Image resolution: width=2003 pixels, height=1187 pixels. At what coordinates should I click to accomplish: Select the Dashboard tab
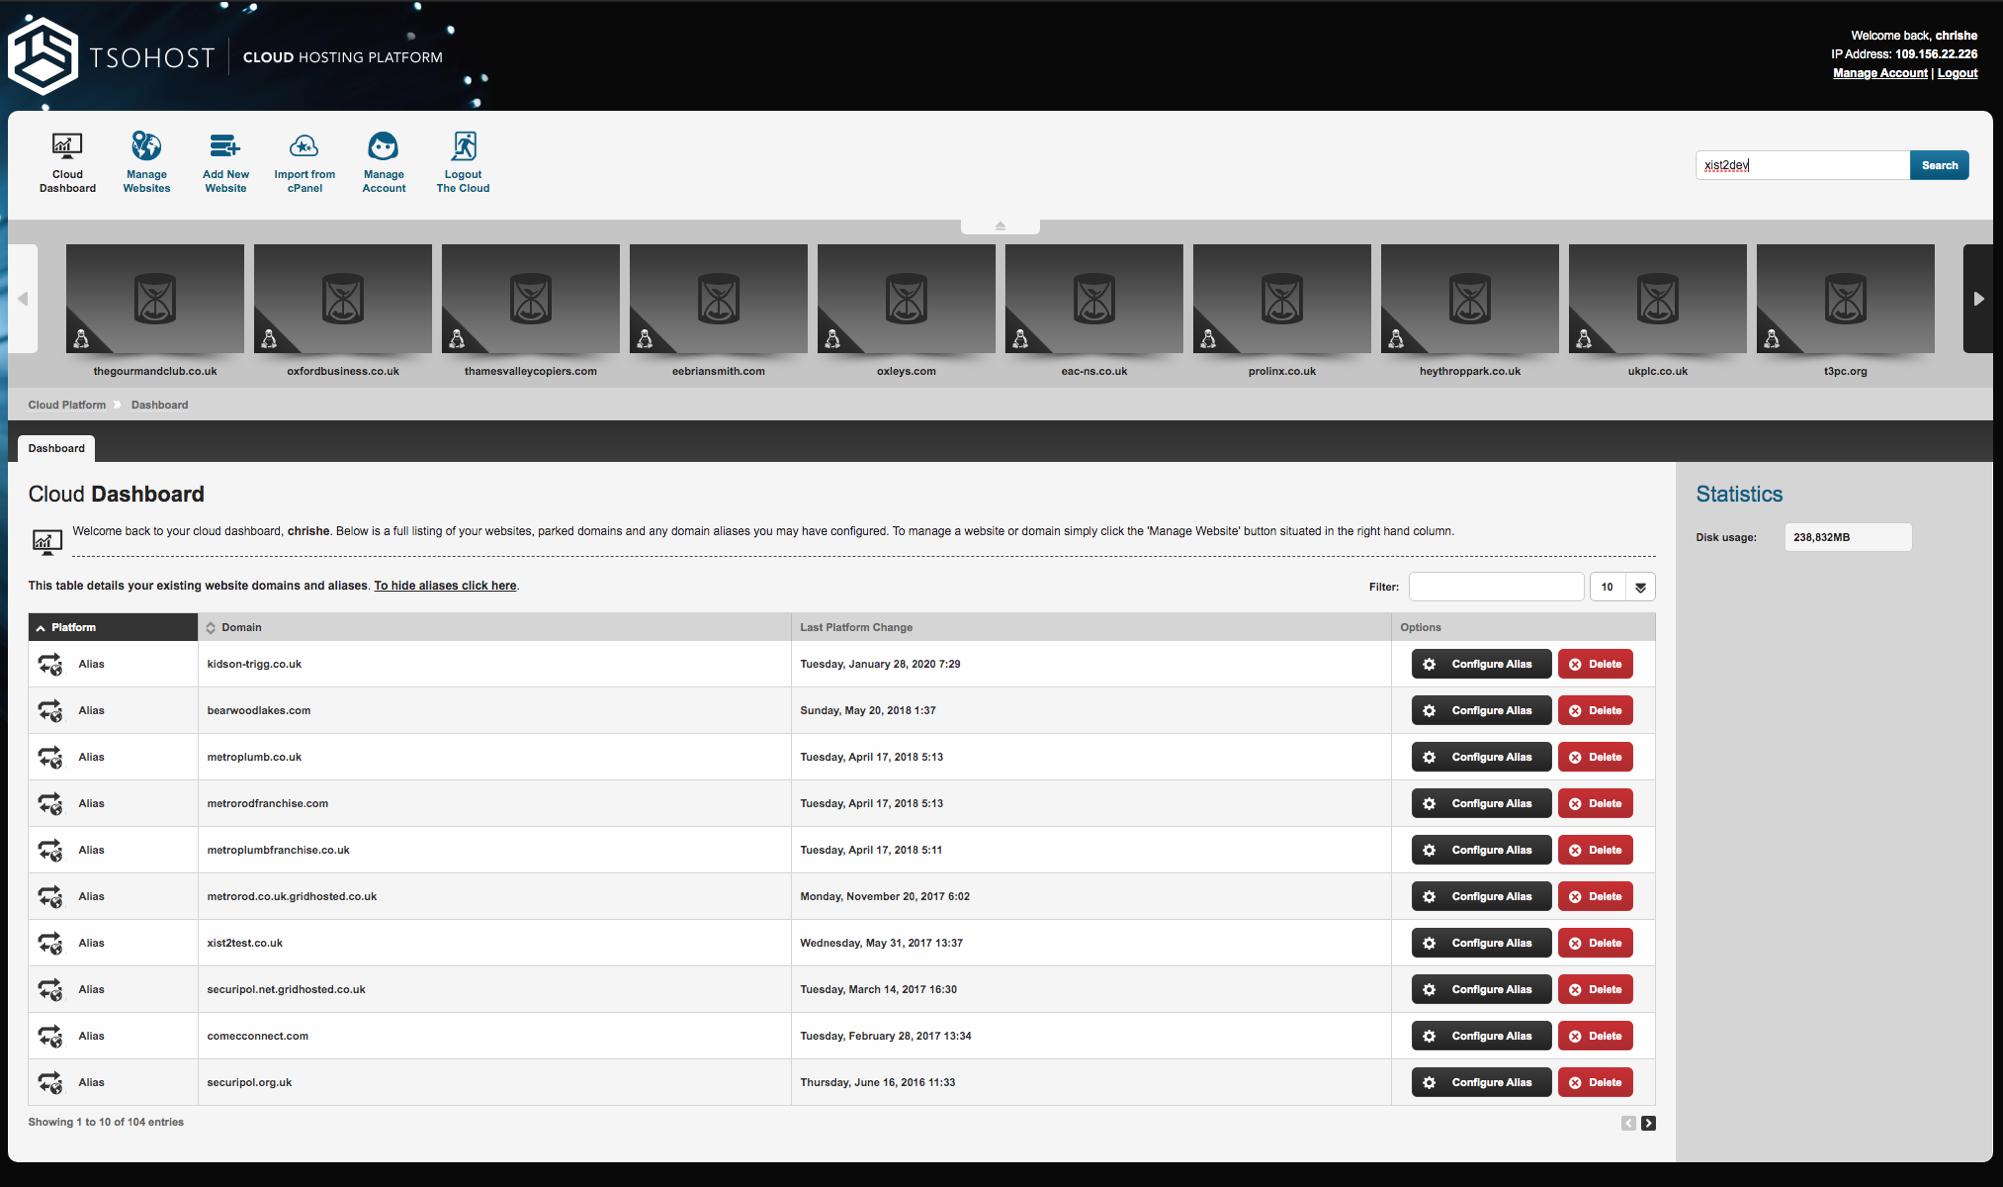[56, 448]
